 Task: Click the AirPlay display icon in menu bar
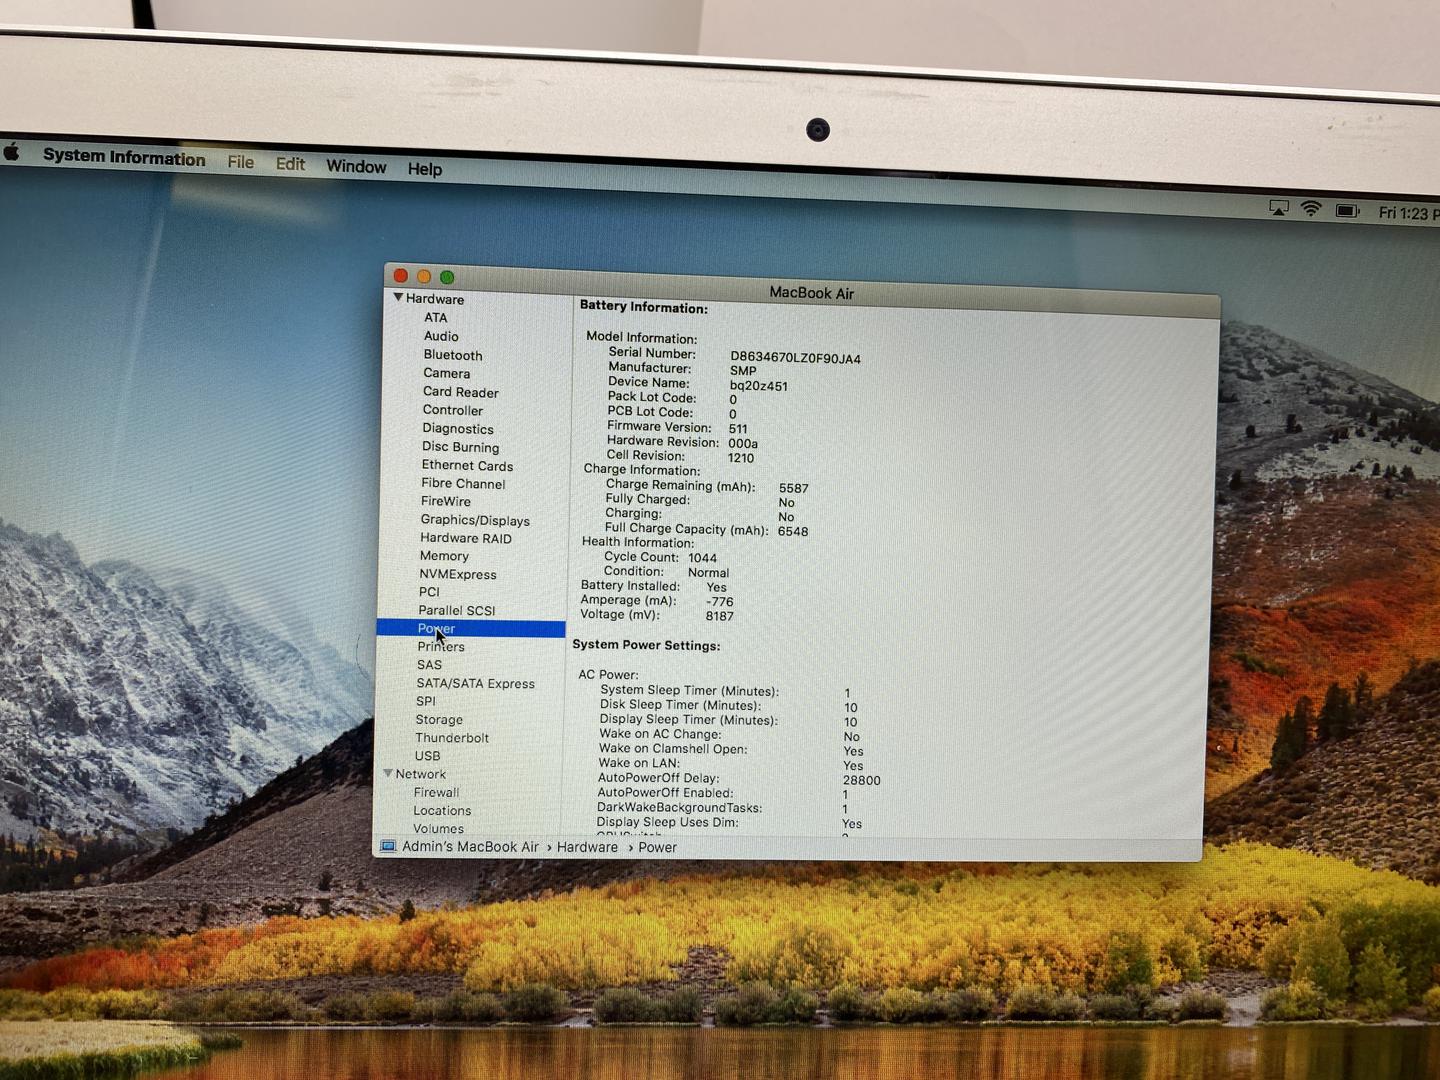(1278, 208)
